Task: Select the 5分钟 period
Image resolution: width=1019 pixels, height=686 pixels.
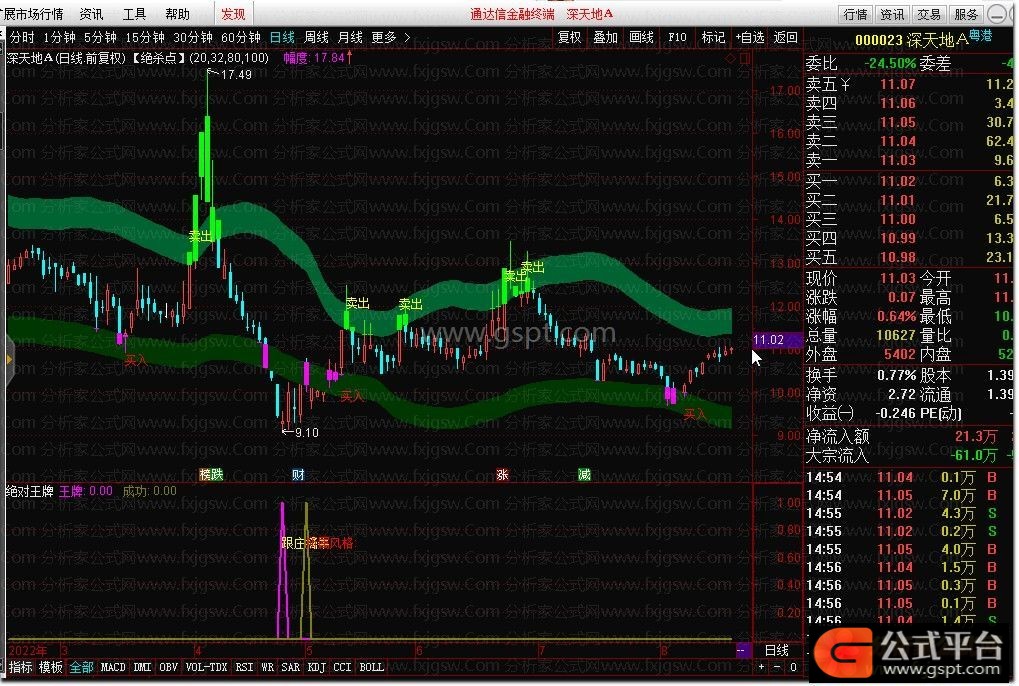Action: pyautogui.click(x=100, y=38)
